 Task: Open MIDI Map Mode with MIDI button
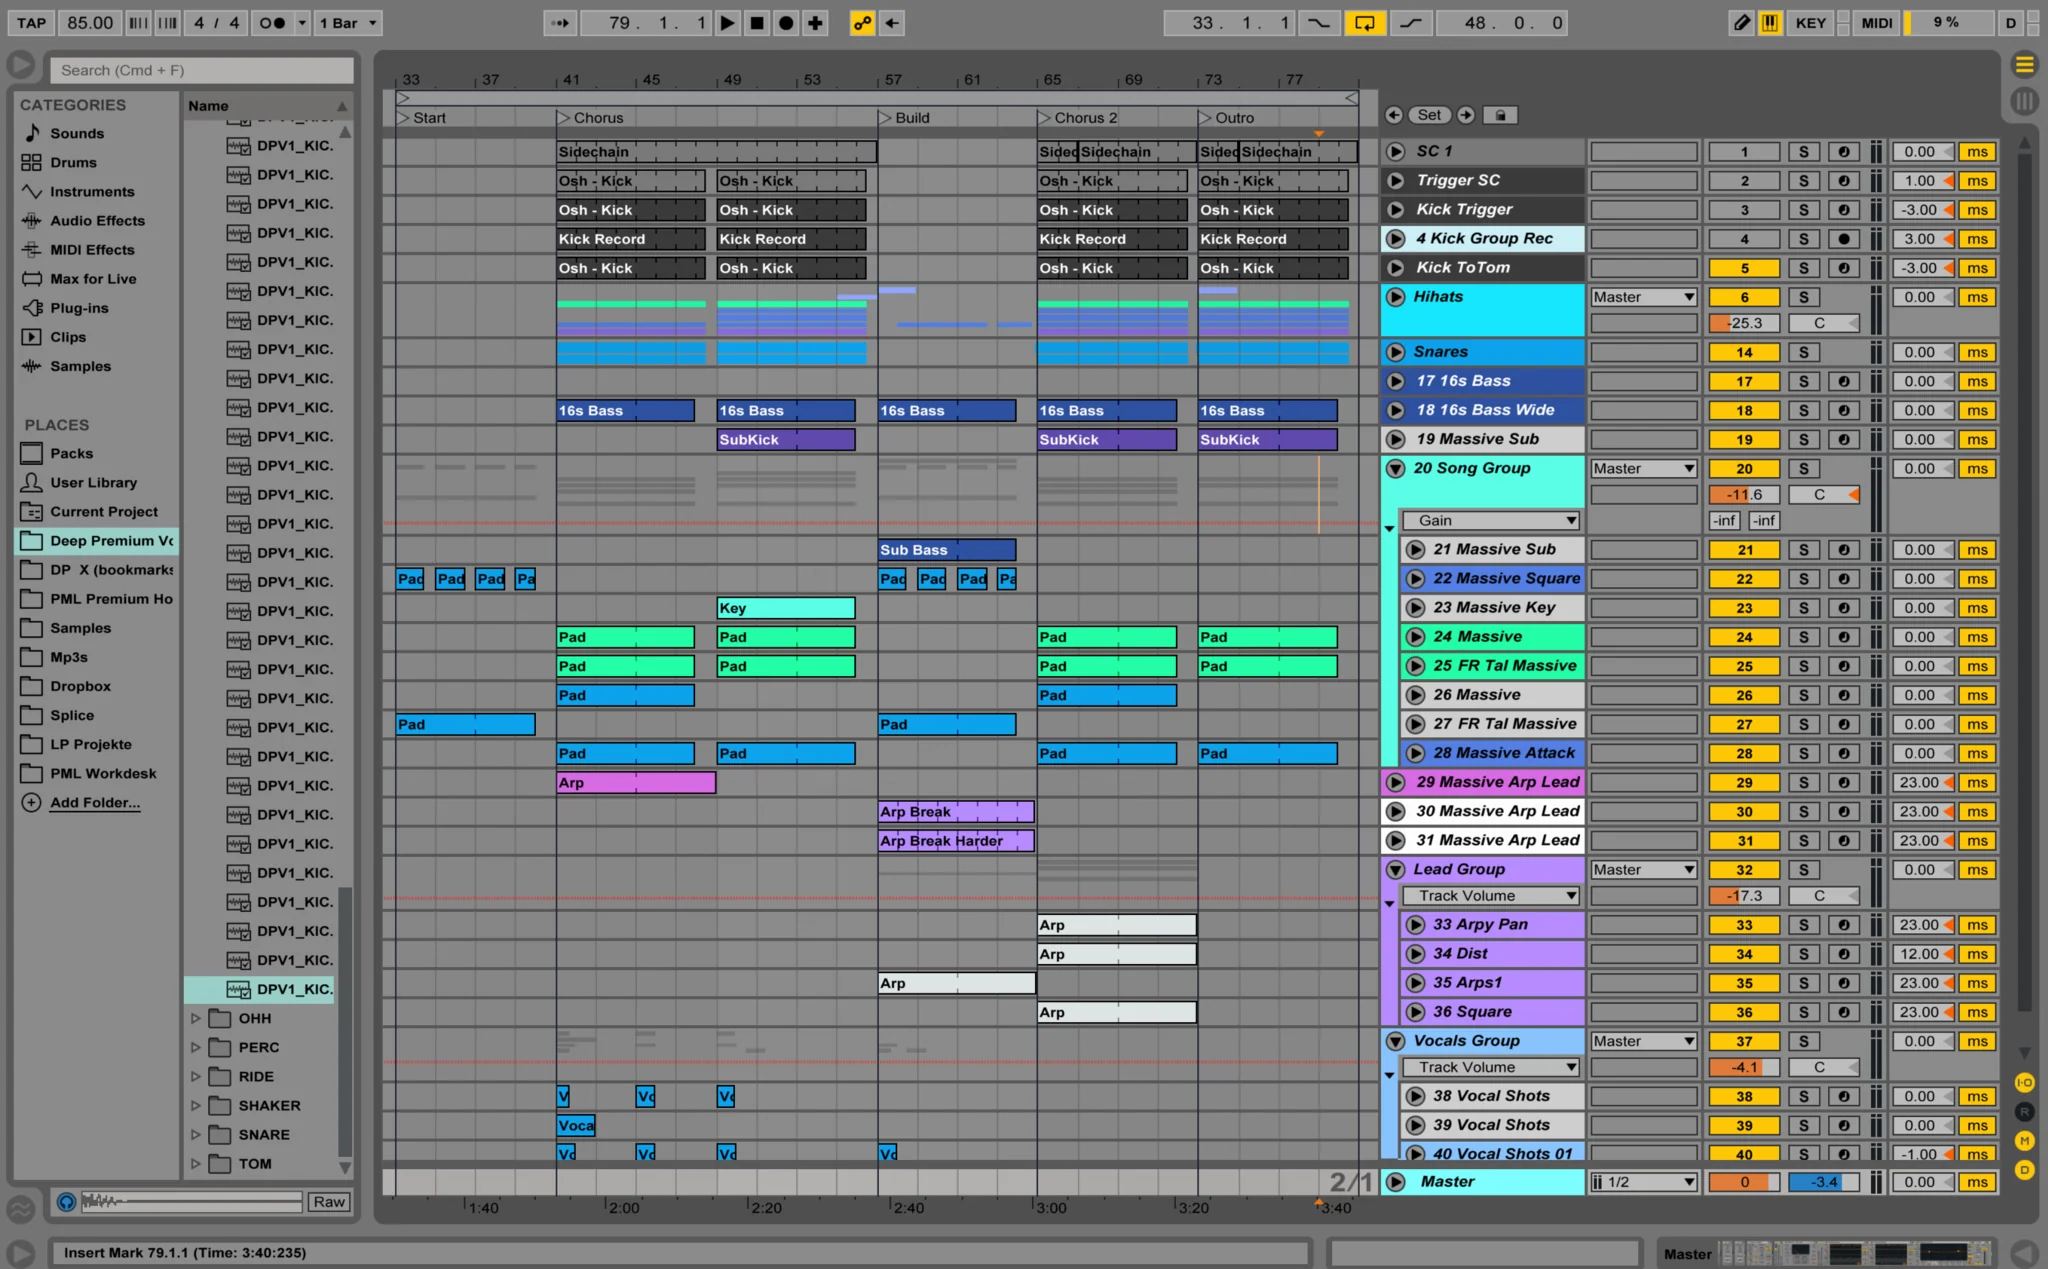coord(1877,23)
